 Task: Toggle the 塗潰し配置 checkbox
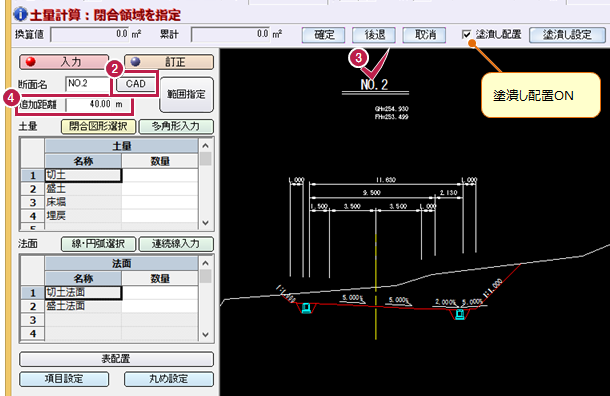(x=466, y=34)
